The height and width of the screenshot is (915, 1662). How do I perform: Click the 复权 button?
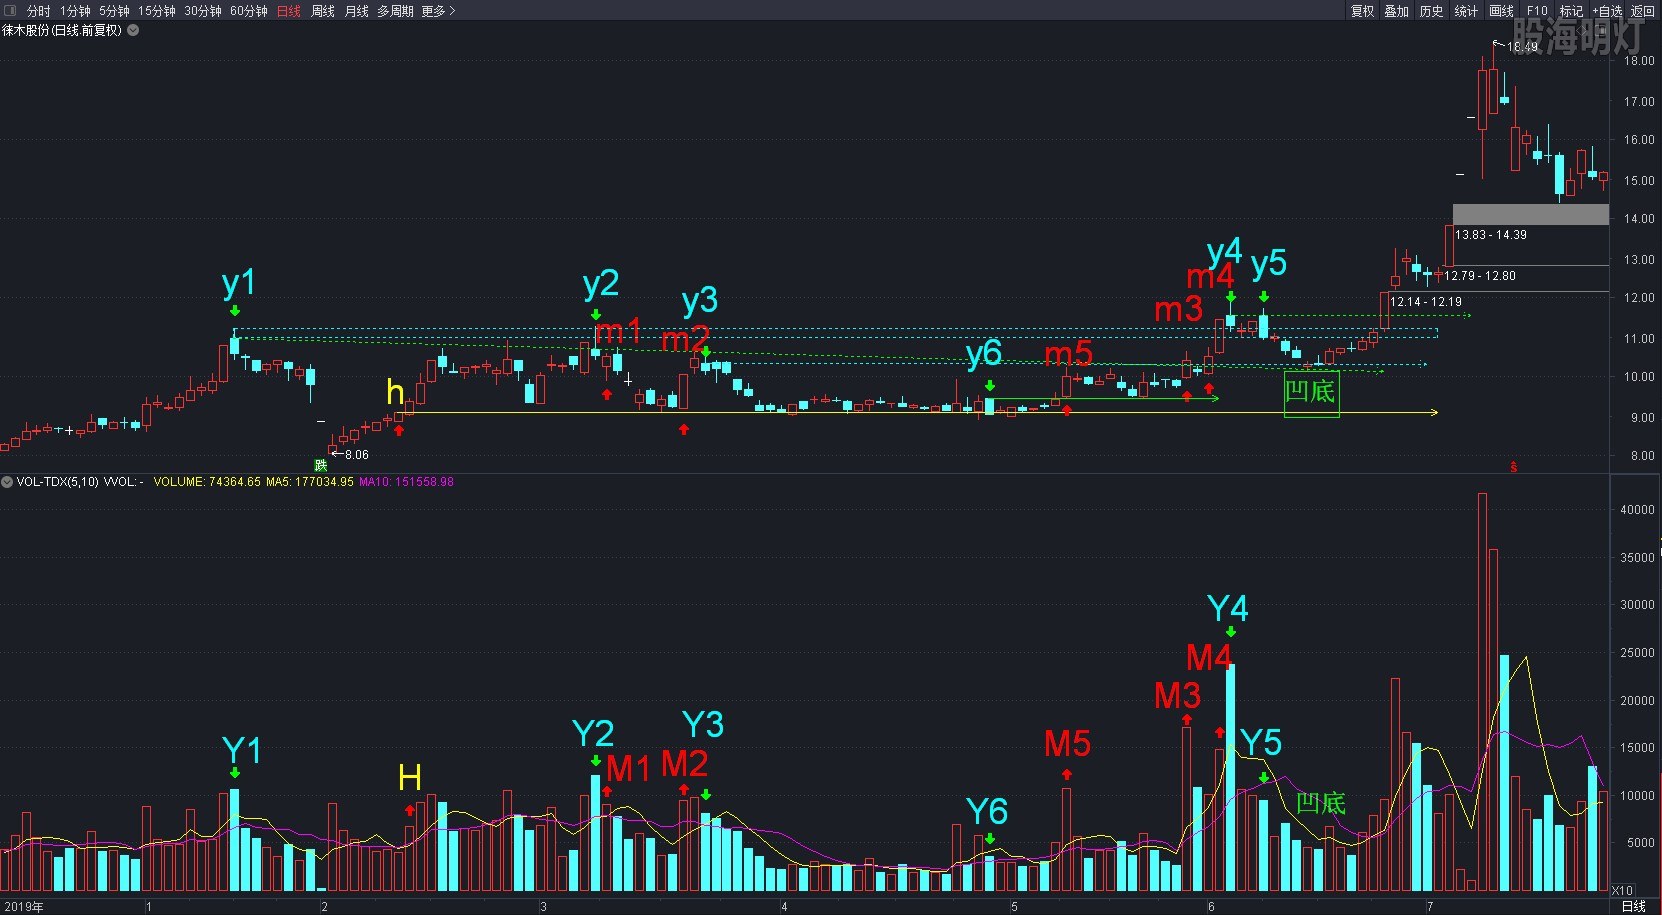point(1362,11)
